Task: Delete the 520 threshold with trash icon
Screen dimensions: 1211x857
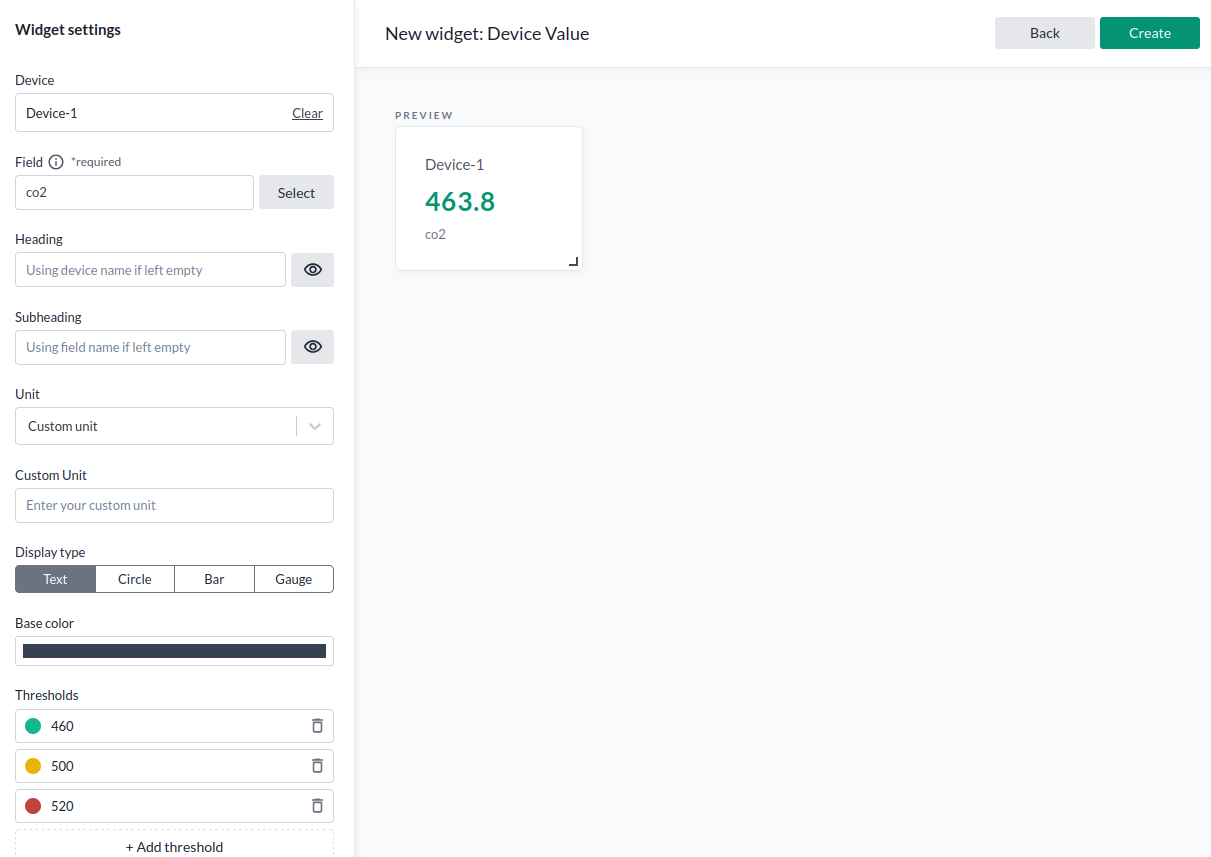Action: [x=317, y=805]
